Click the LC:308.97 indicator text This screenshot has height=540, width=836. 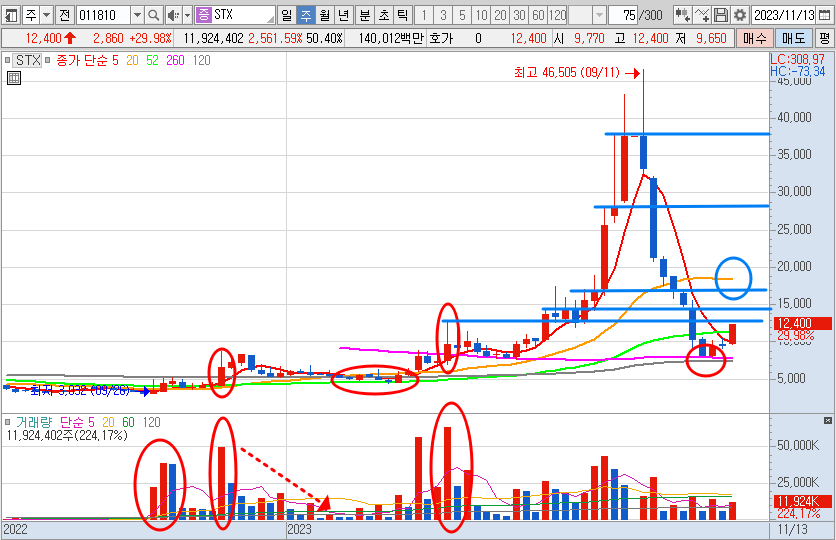click(798, 59)
